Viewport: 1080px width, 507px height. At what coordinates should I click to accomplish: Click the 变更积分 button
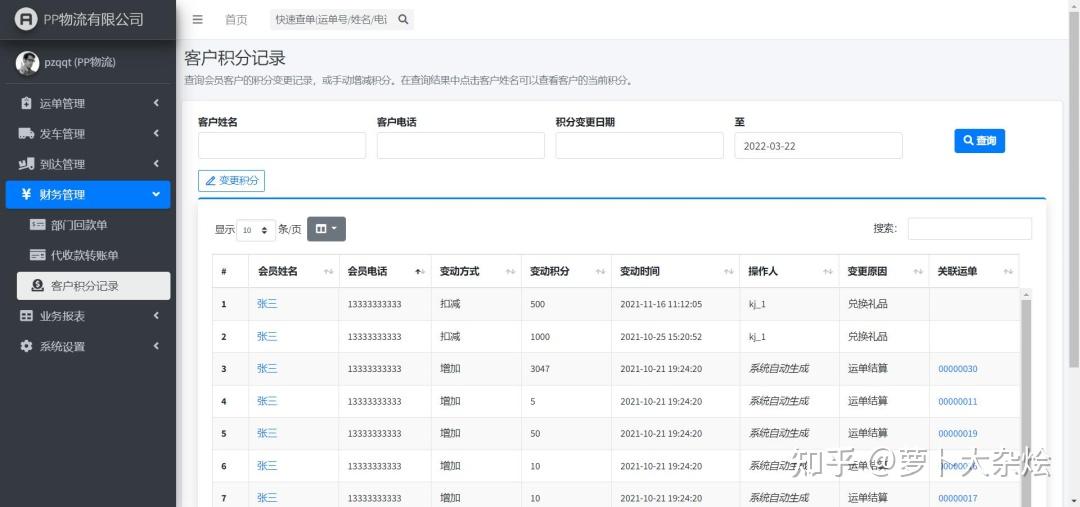click(x=231, y=180)
